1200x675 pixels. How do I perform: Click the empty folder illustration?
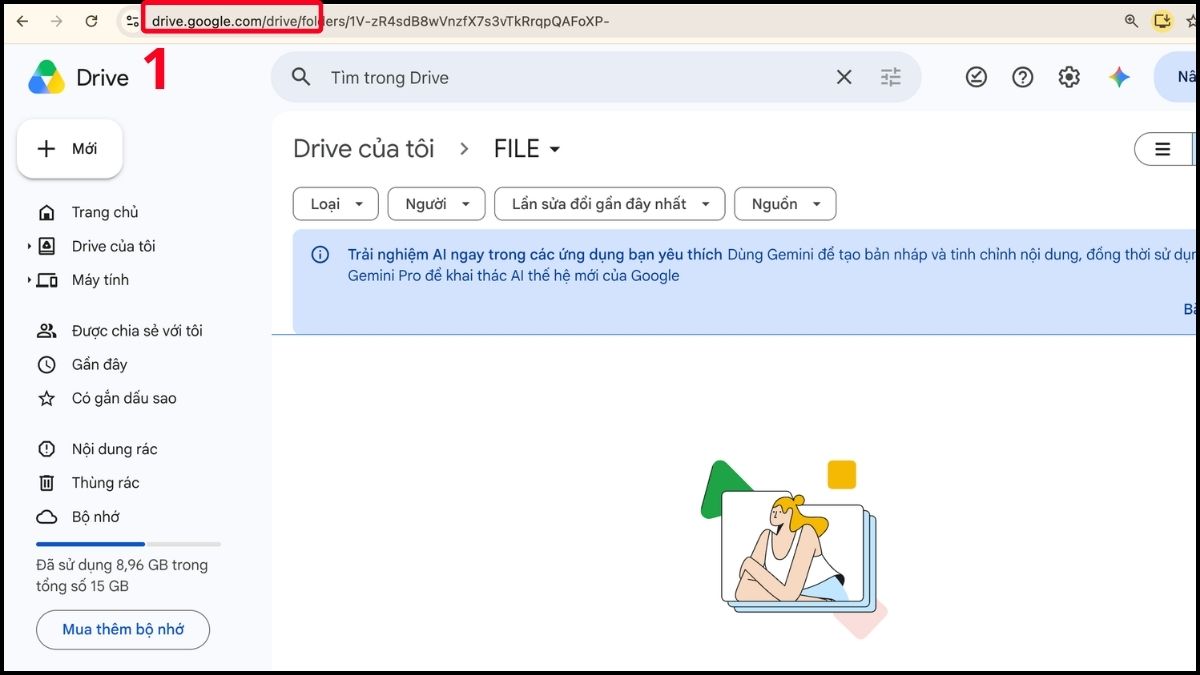pyautogui.click(x=792, y=549)
